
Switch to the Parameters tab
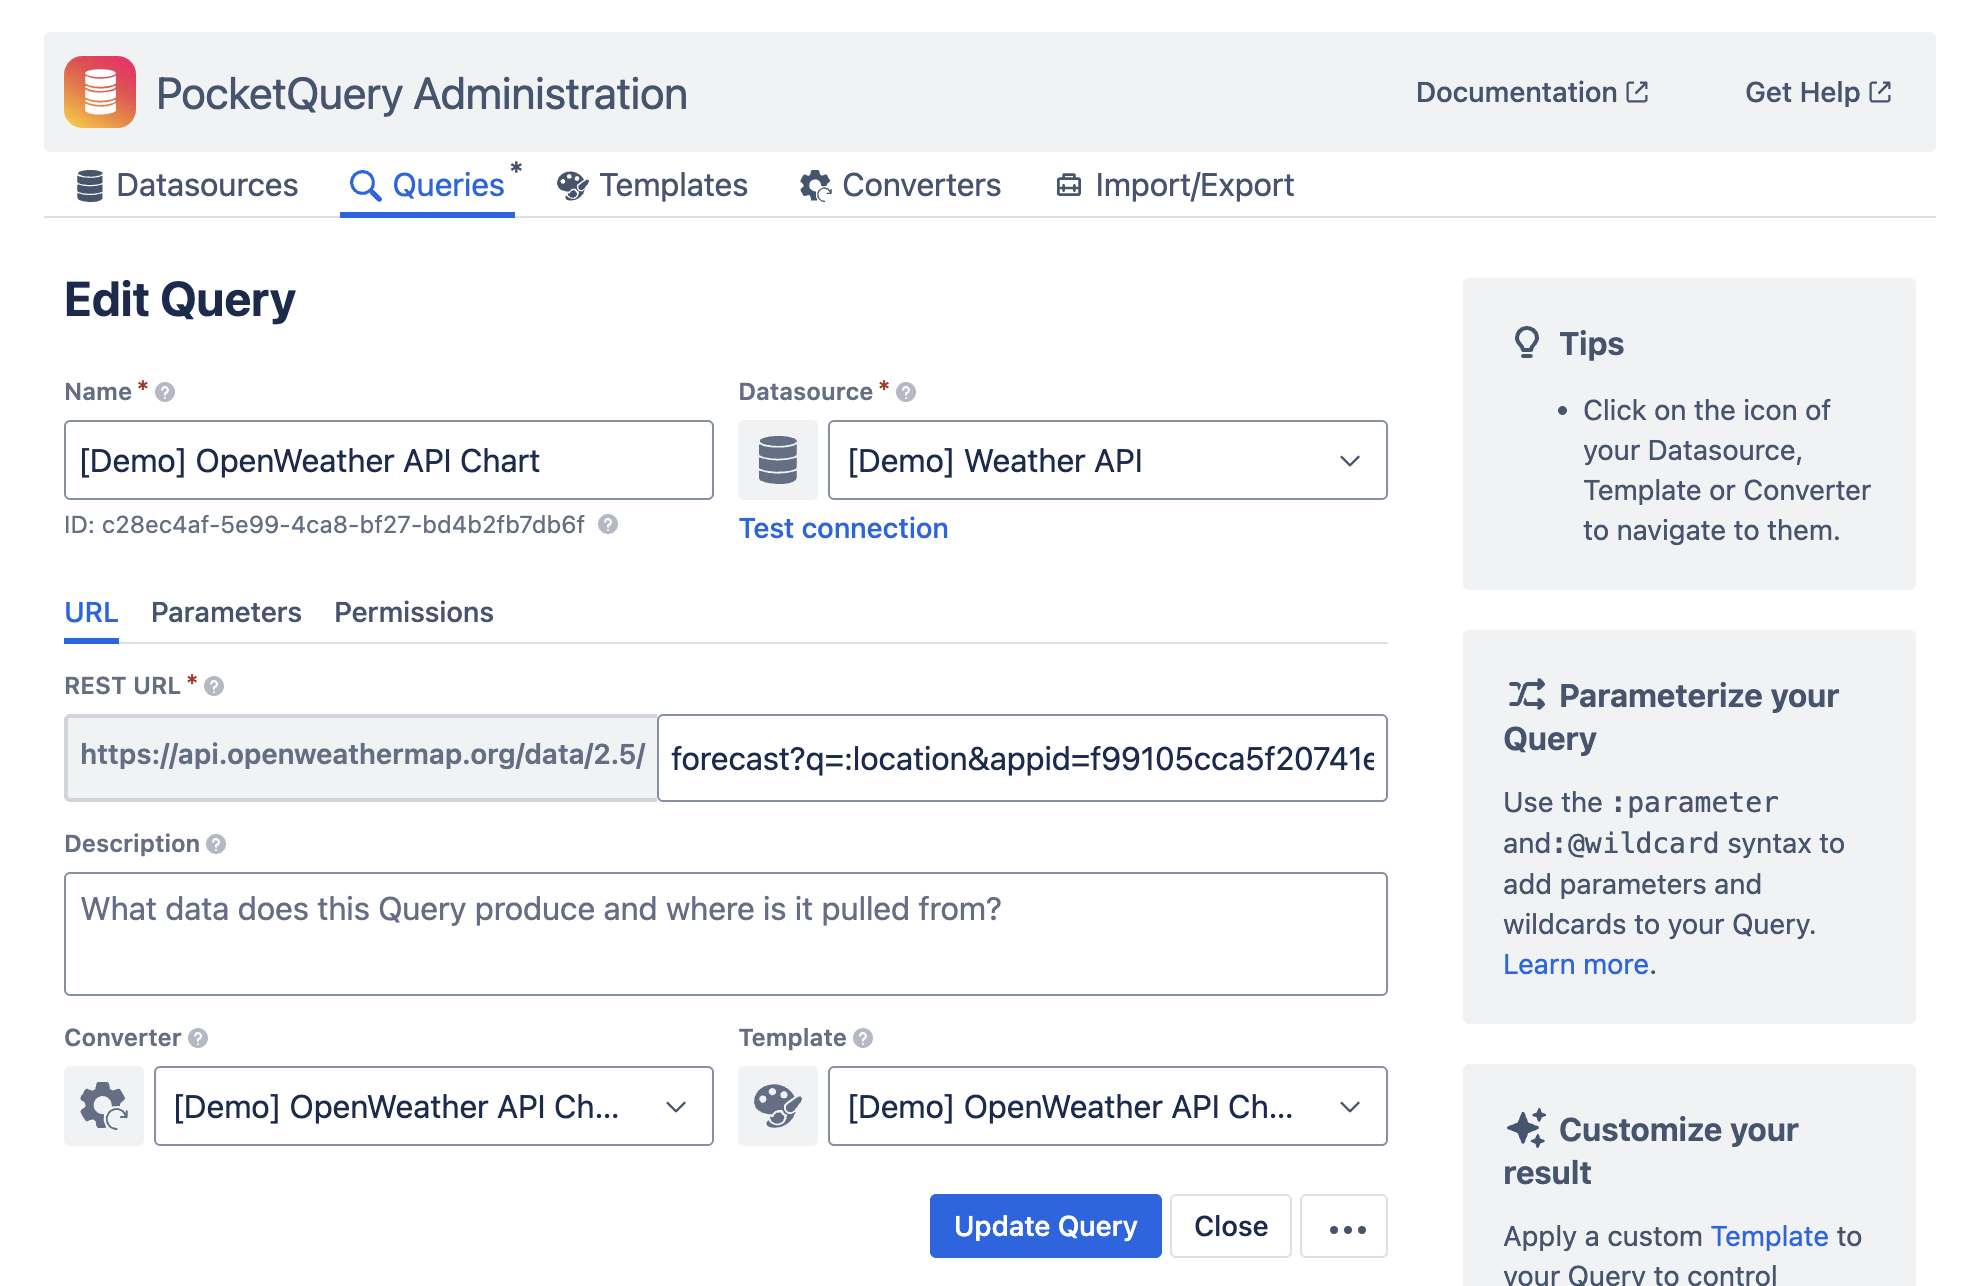[x=226, y=612]
